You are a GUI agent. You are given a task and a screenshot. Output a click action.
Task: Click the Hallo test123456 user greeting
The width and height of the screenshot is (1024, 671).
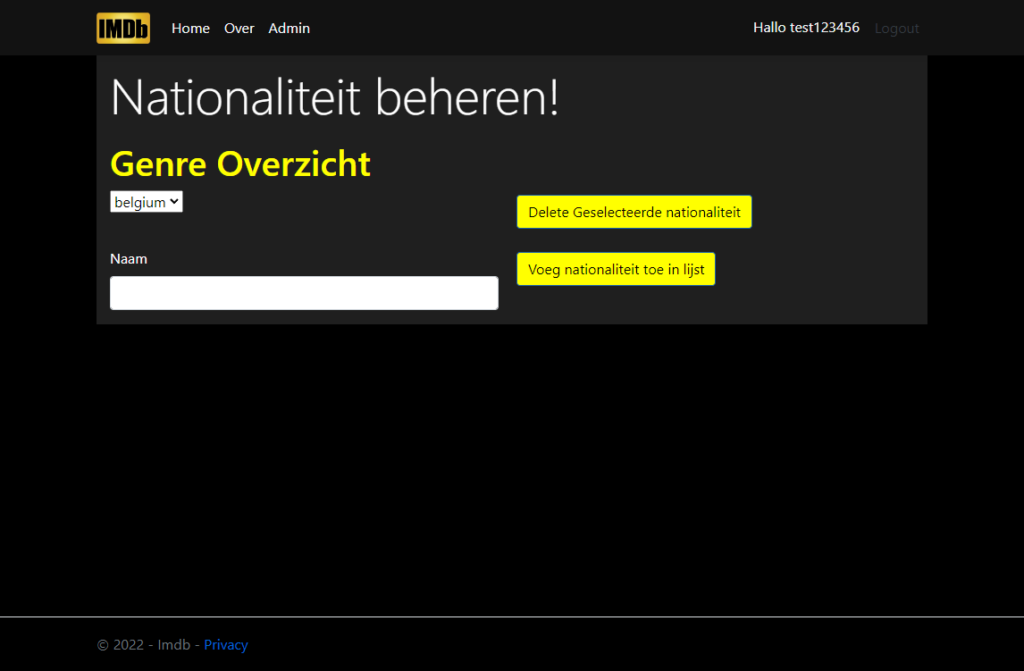806,27
